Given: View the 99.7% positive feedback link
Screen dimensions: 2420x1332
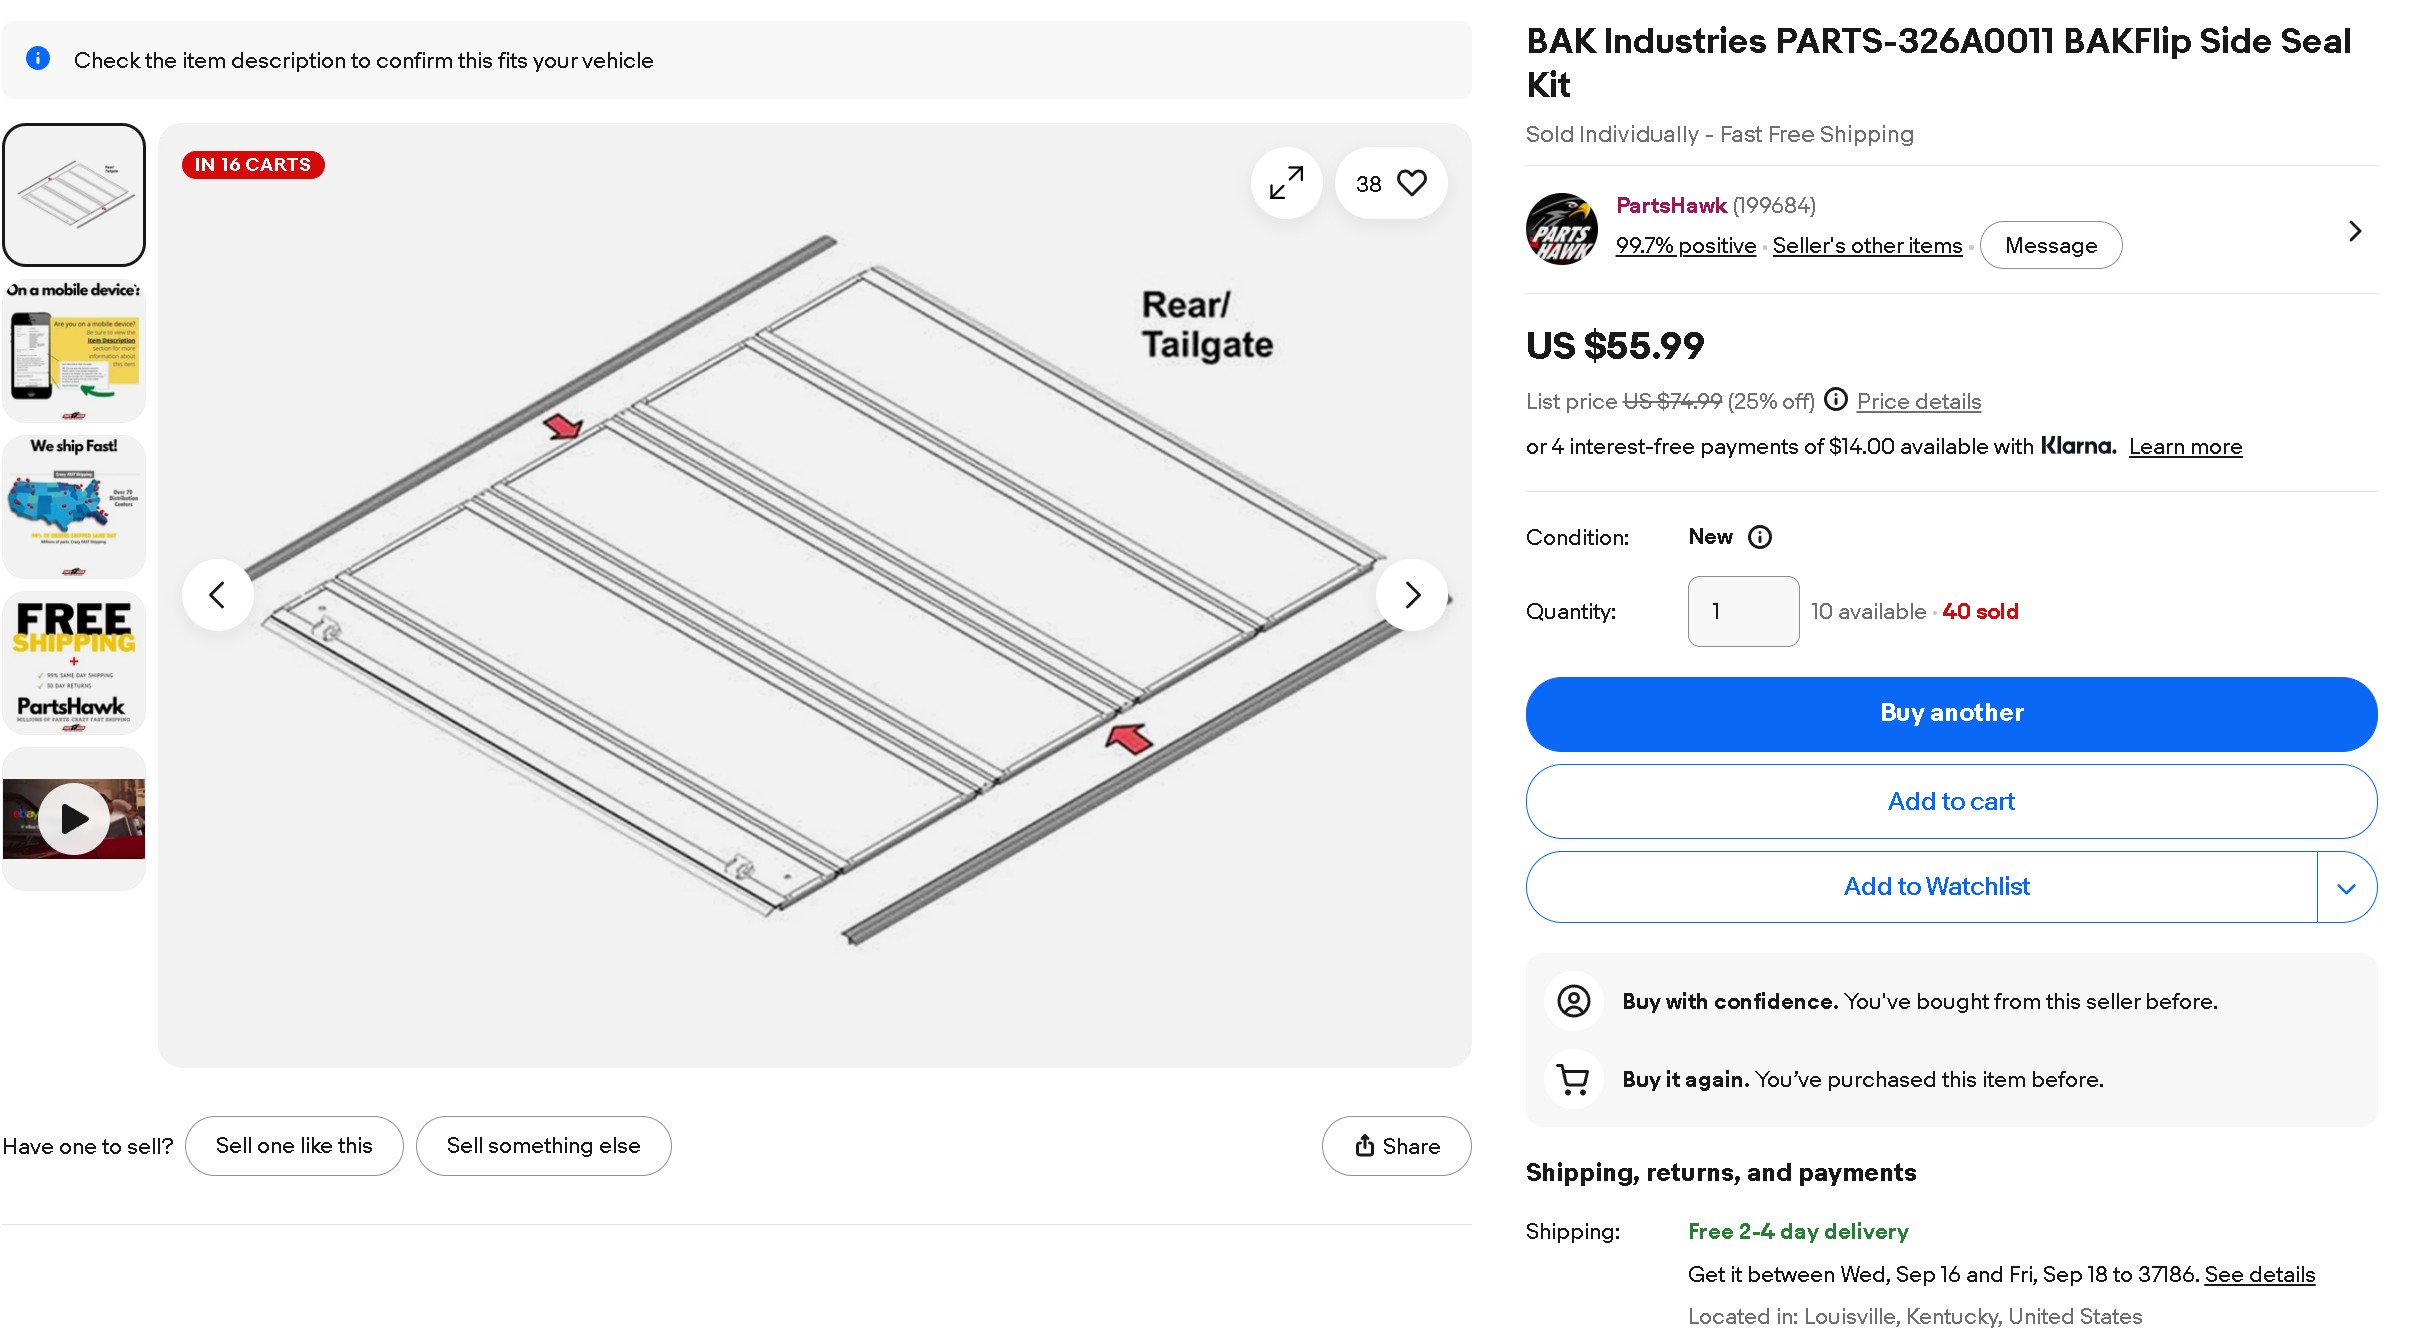Looking at the screenshot, I should point(1686,246).
